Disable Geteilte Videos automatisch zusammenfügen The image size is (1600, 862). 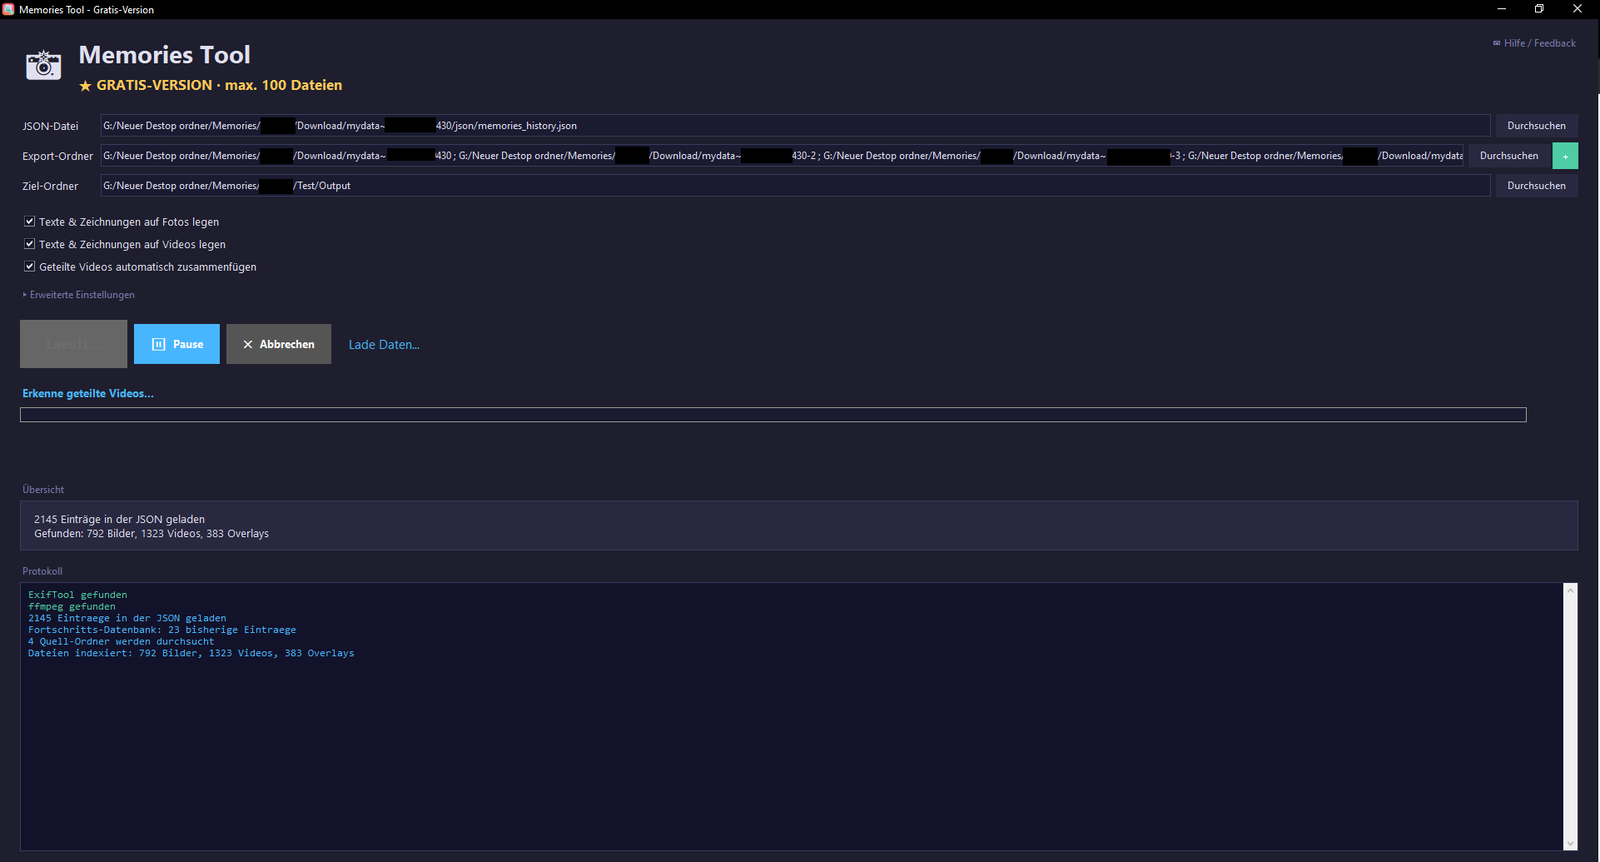(x=30, y=267)
